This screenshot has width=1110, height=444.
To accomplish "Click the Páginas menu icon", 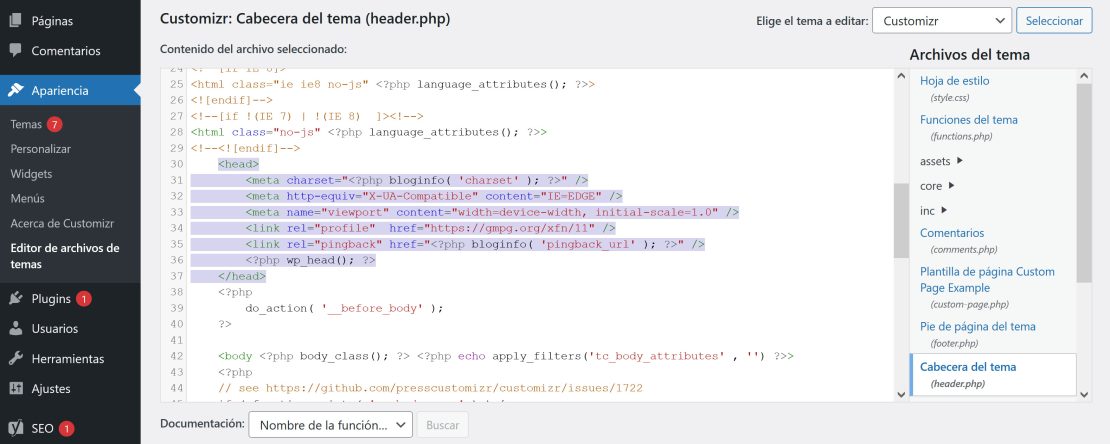I will tap(16, 21).
